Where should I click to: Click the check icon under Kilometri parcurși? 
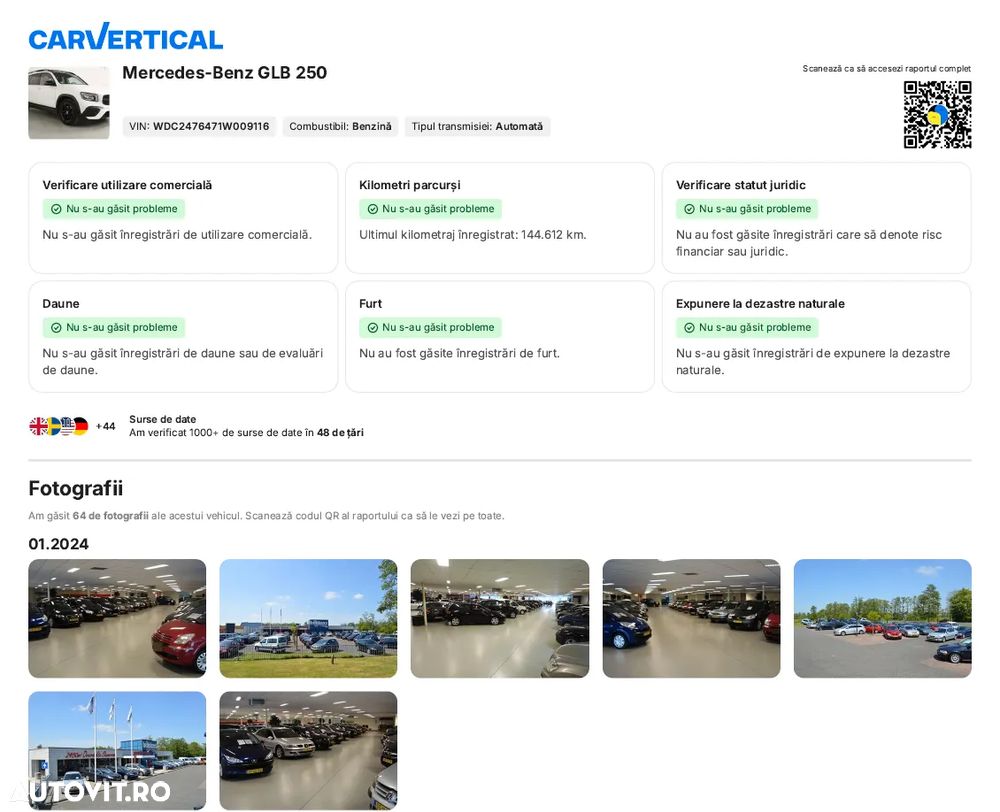[372, 209]
